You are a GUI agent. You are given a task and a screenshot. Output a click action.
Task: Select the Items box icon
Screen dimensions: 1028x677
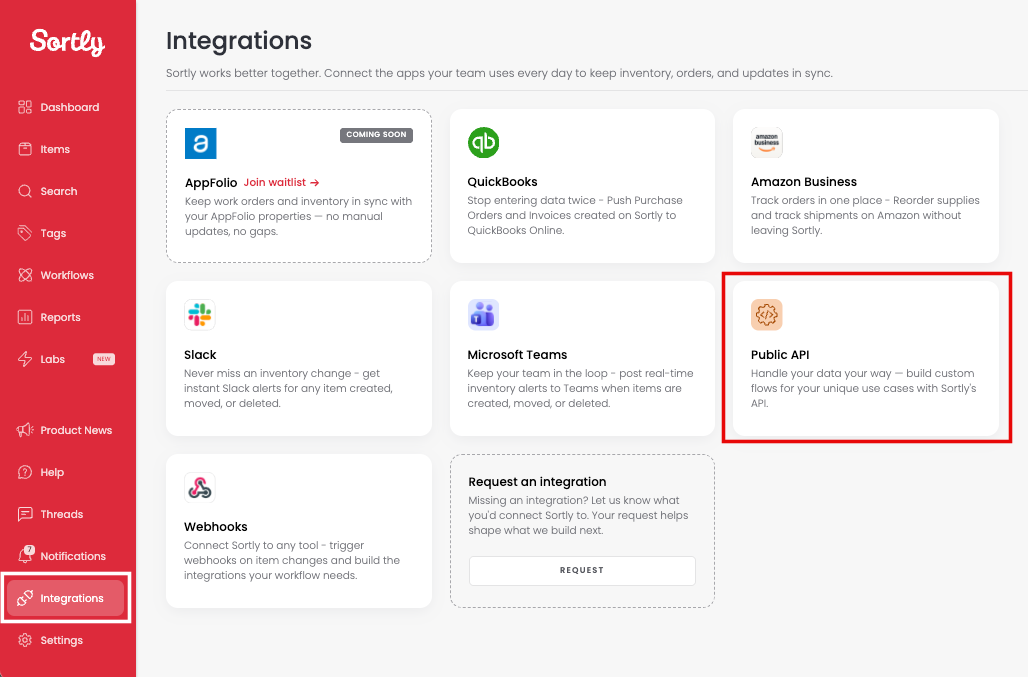[25, 149]
